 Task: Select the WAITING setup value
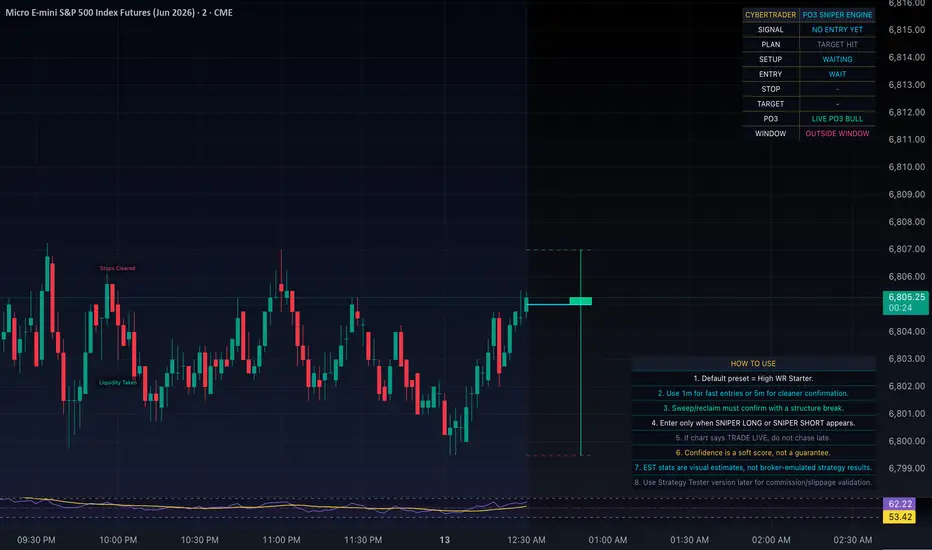tap(837, 59)
